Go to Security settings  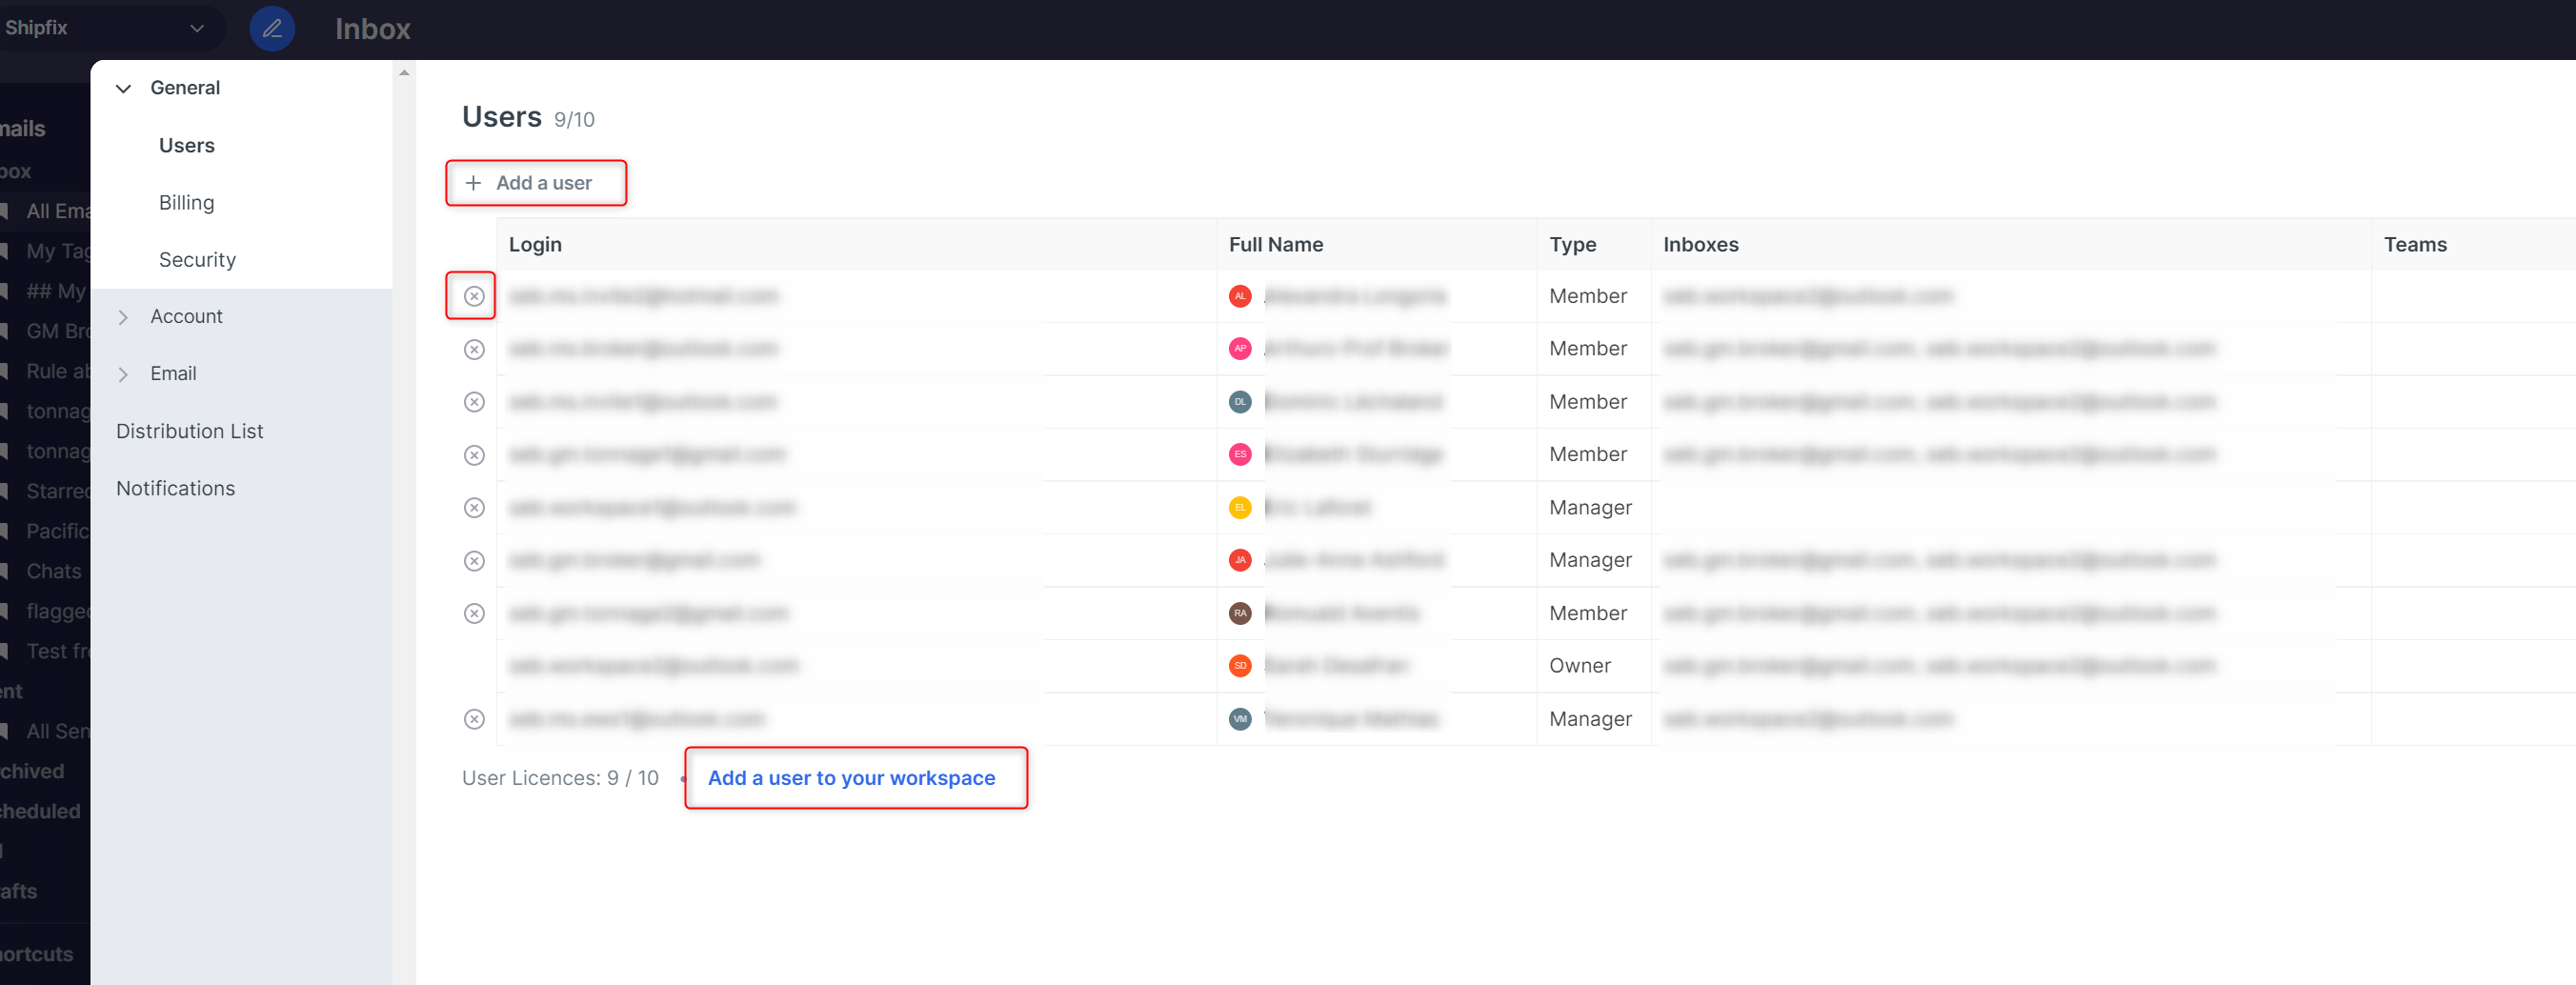[x=197, y=260]
